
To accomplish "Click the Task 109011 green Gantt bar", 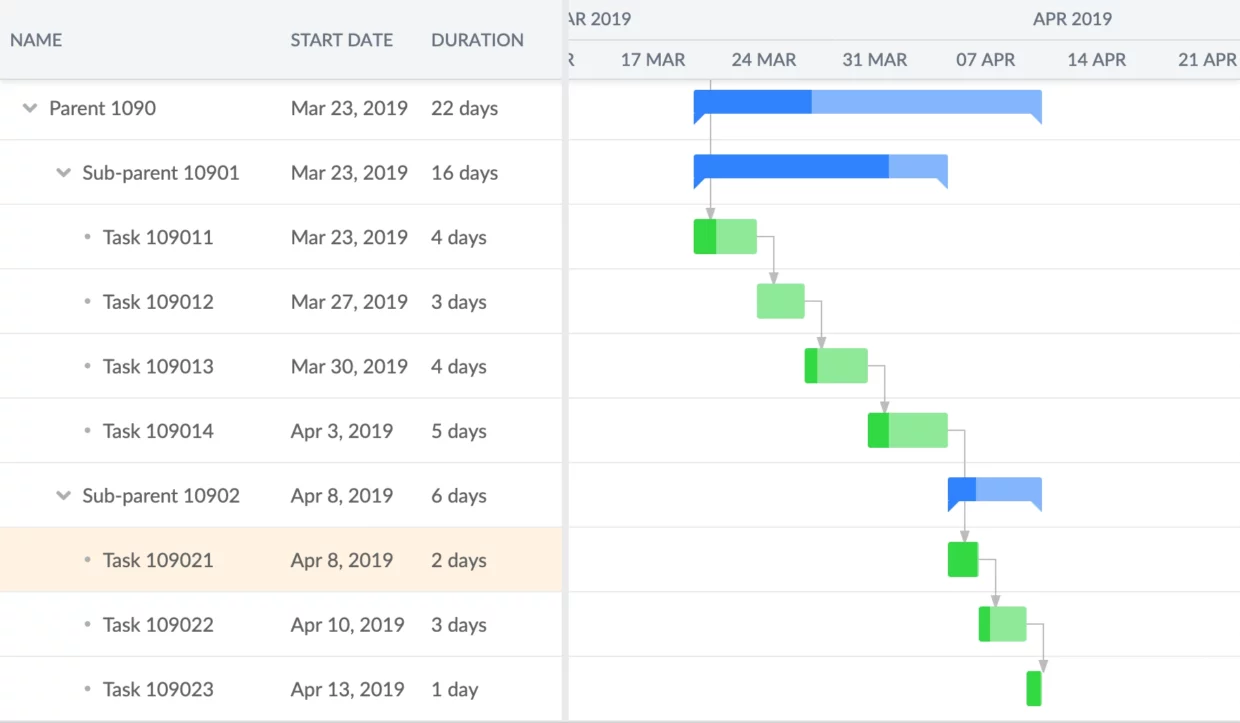I will pos(725,237).
